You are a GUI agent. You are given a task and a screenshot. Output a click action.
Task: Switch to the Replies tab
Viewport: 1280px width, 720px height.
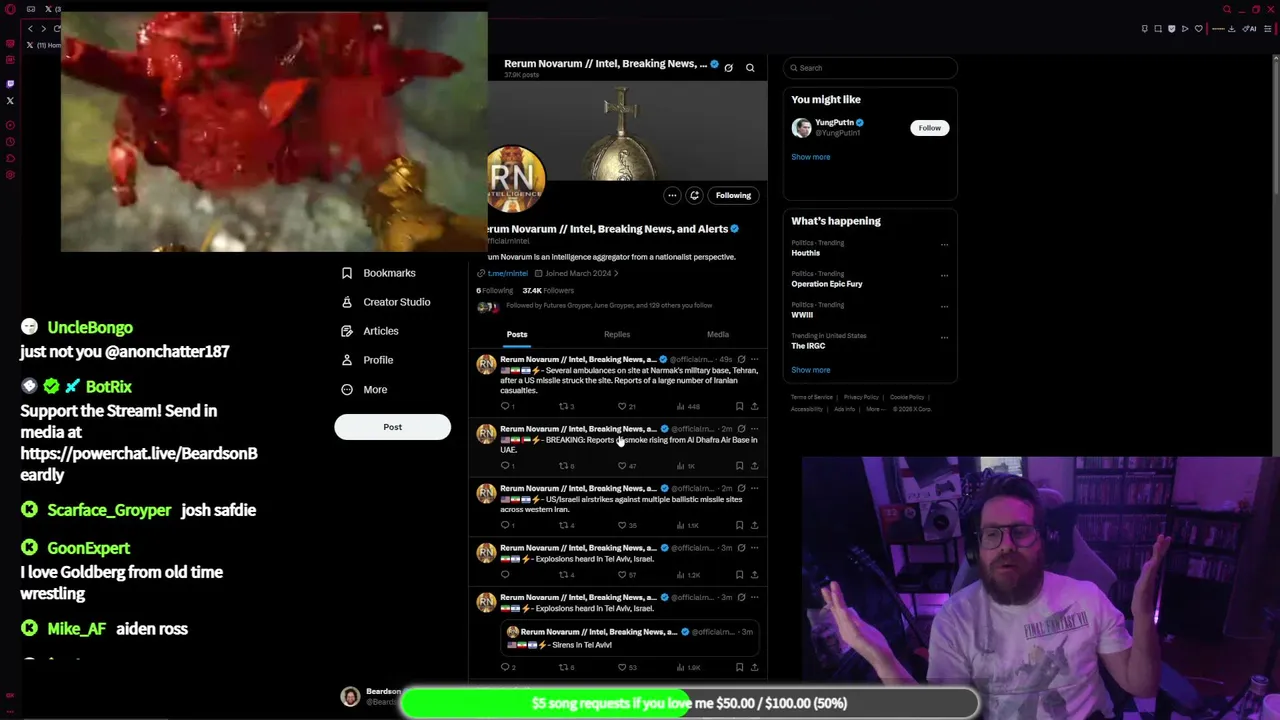[617, 334]
